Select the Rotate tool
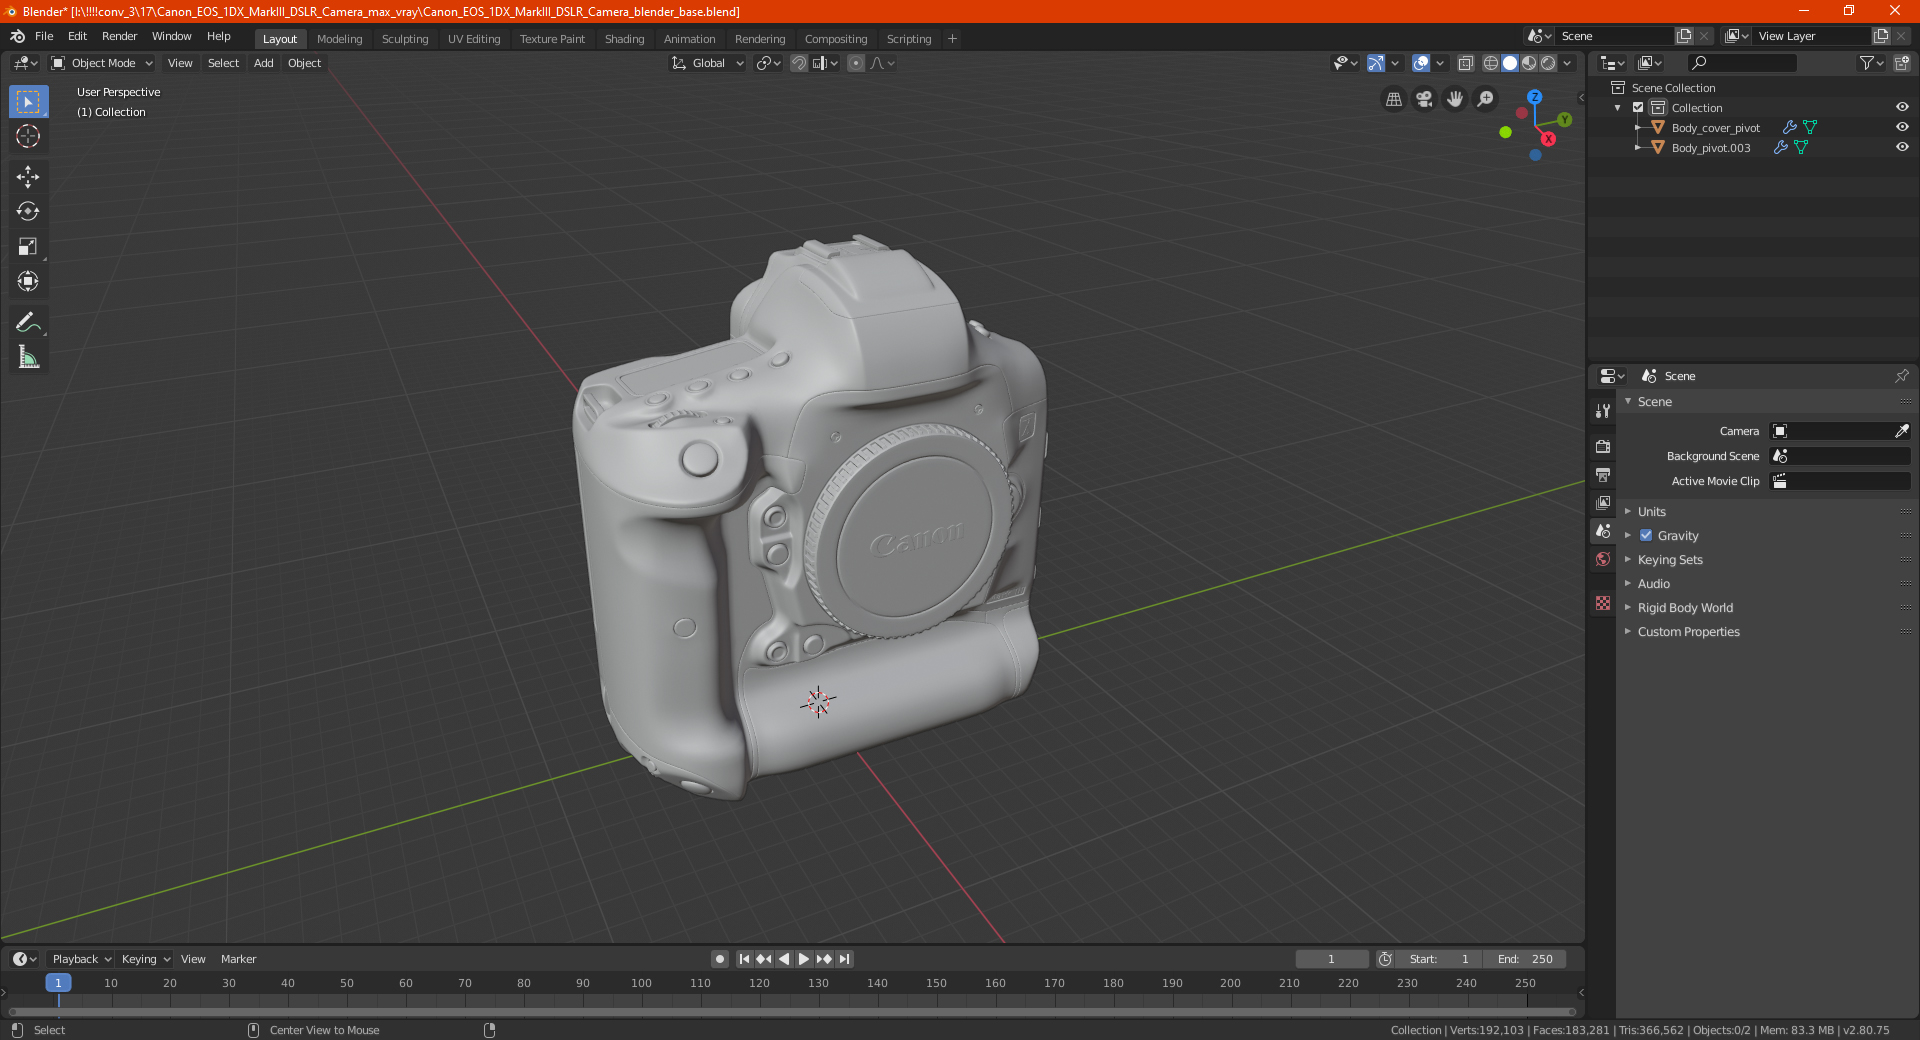This screenshot has height=1040, width=1920. 28,212
